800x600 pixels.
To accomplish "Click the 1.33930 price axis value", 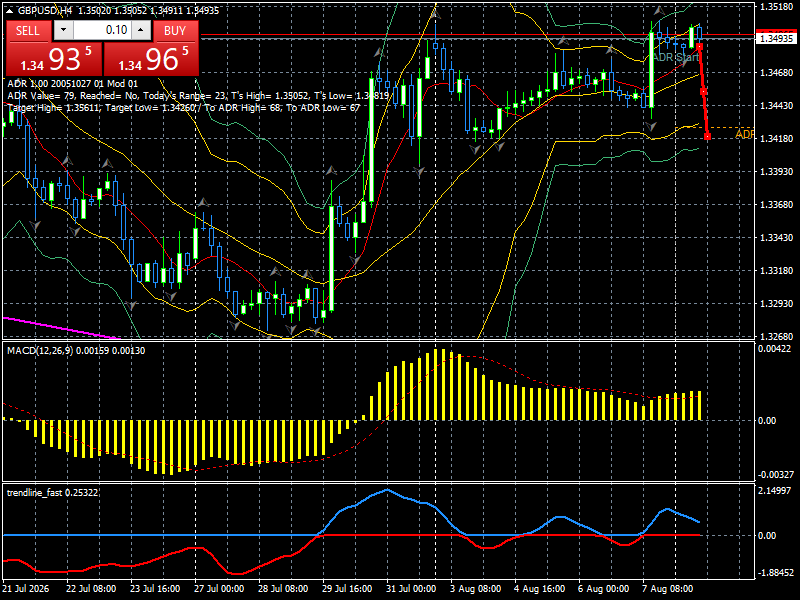I will pos(777,171).
